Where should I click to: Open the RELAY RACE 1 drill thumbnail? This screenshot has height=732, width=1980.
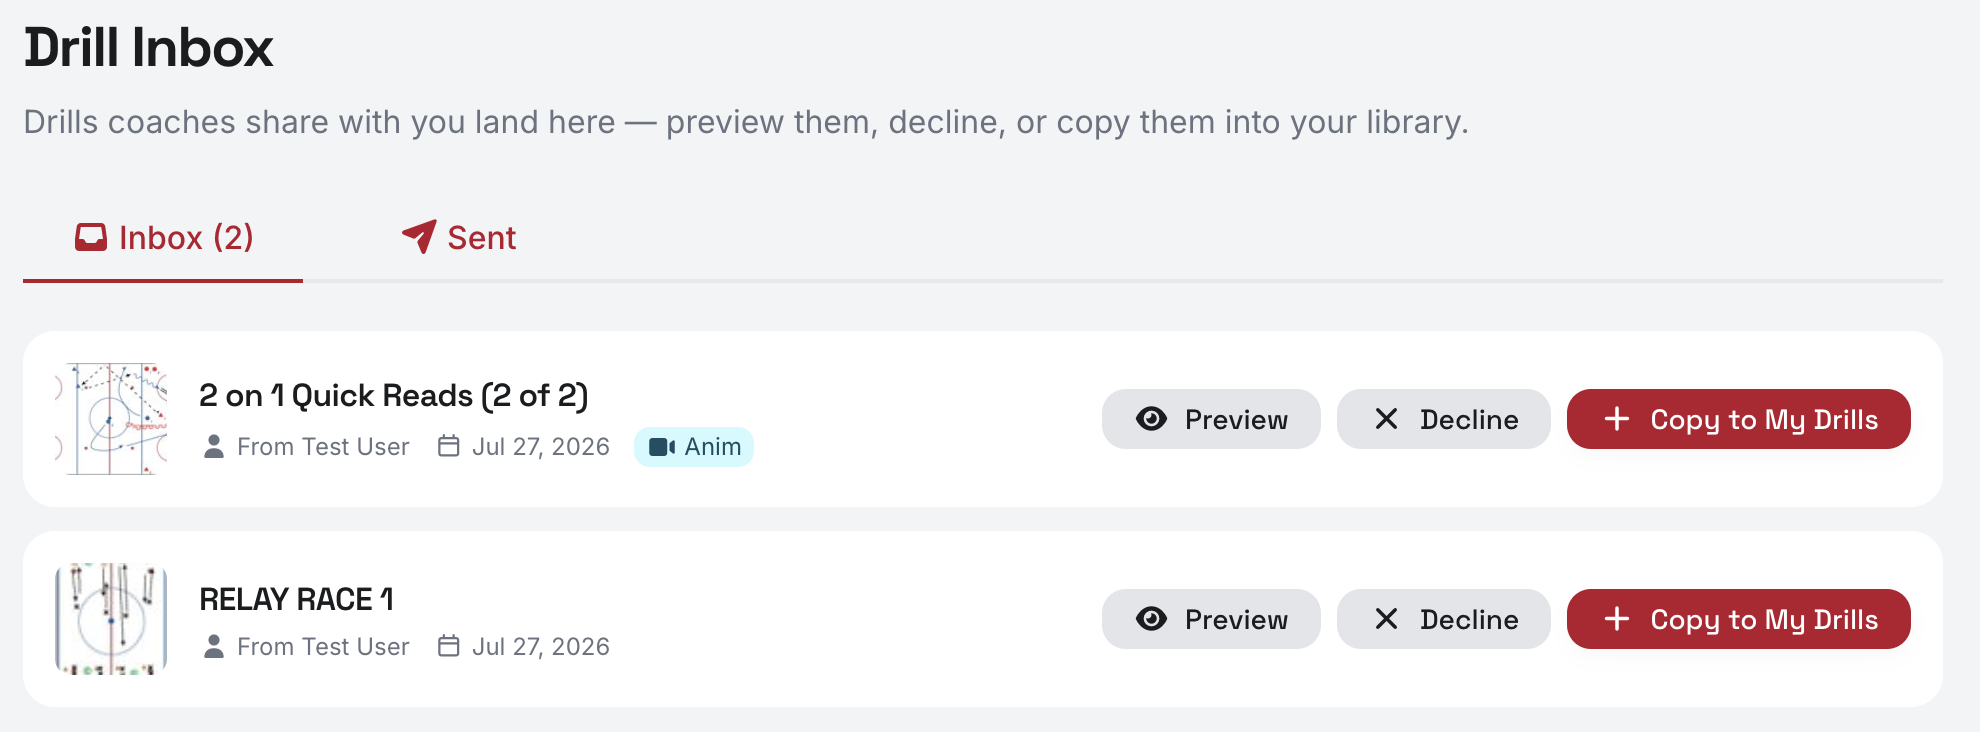coord(111,619)
